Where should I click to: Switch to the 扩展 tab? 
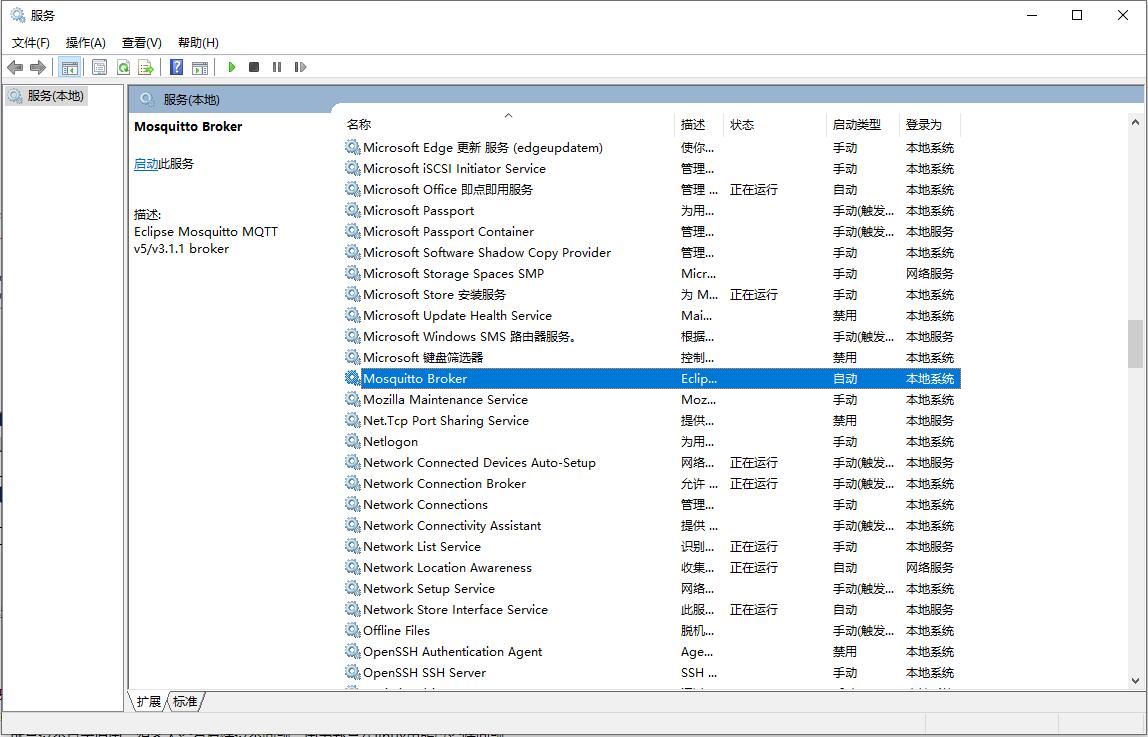(x=149, y=701)
